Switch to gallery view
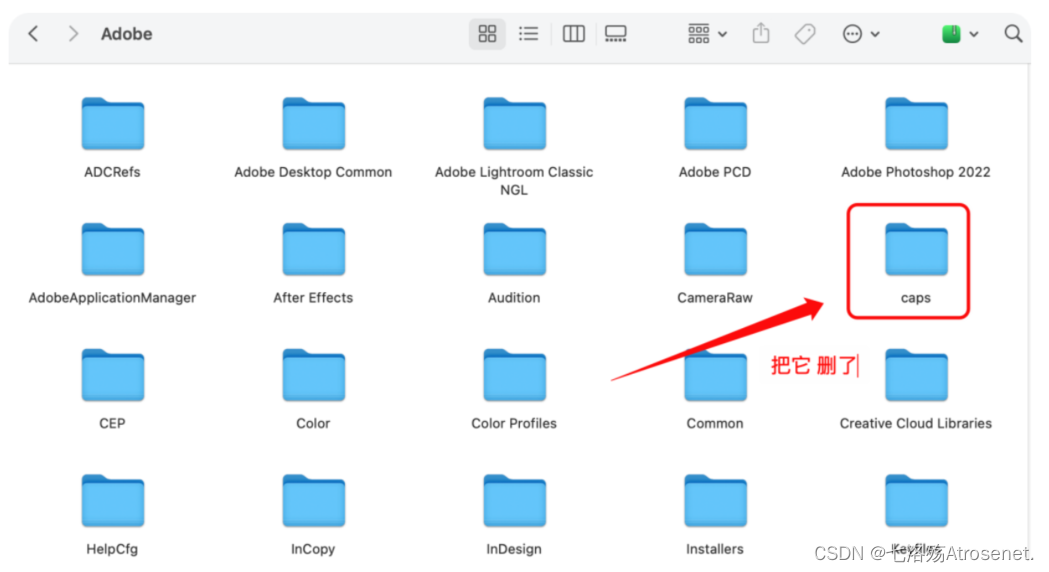Viewport: 1049px width, 572px height. 615,33
